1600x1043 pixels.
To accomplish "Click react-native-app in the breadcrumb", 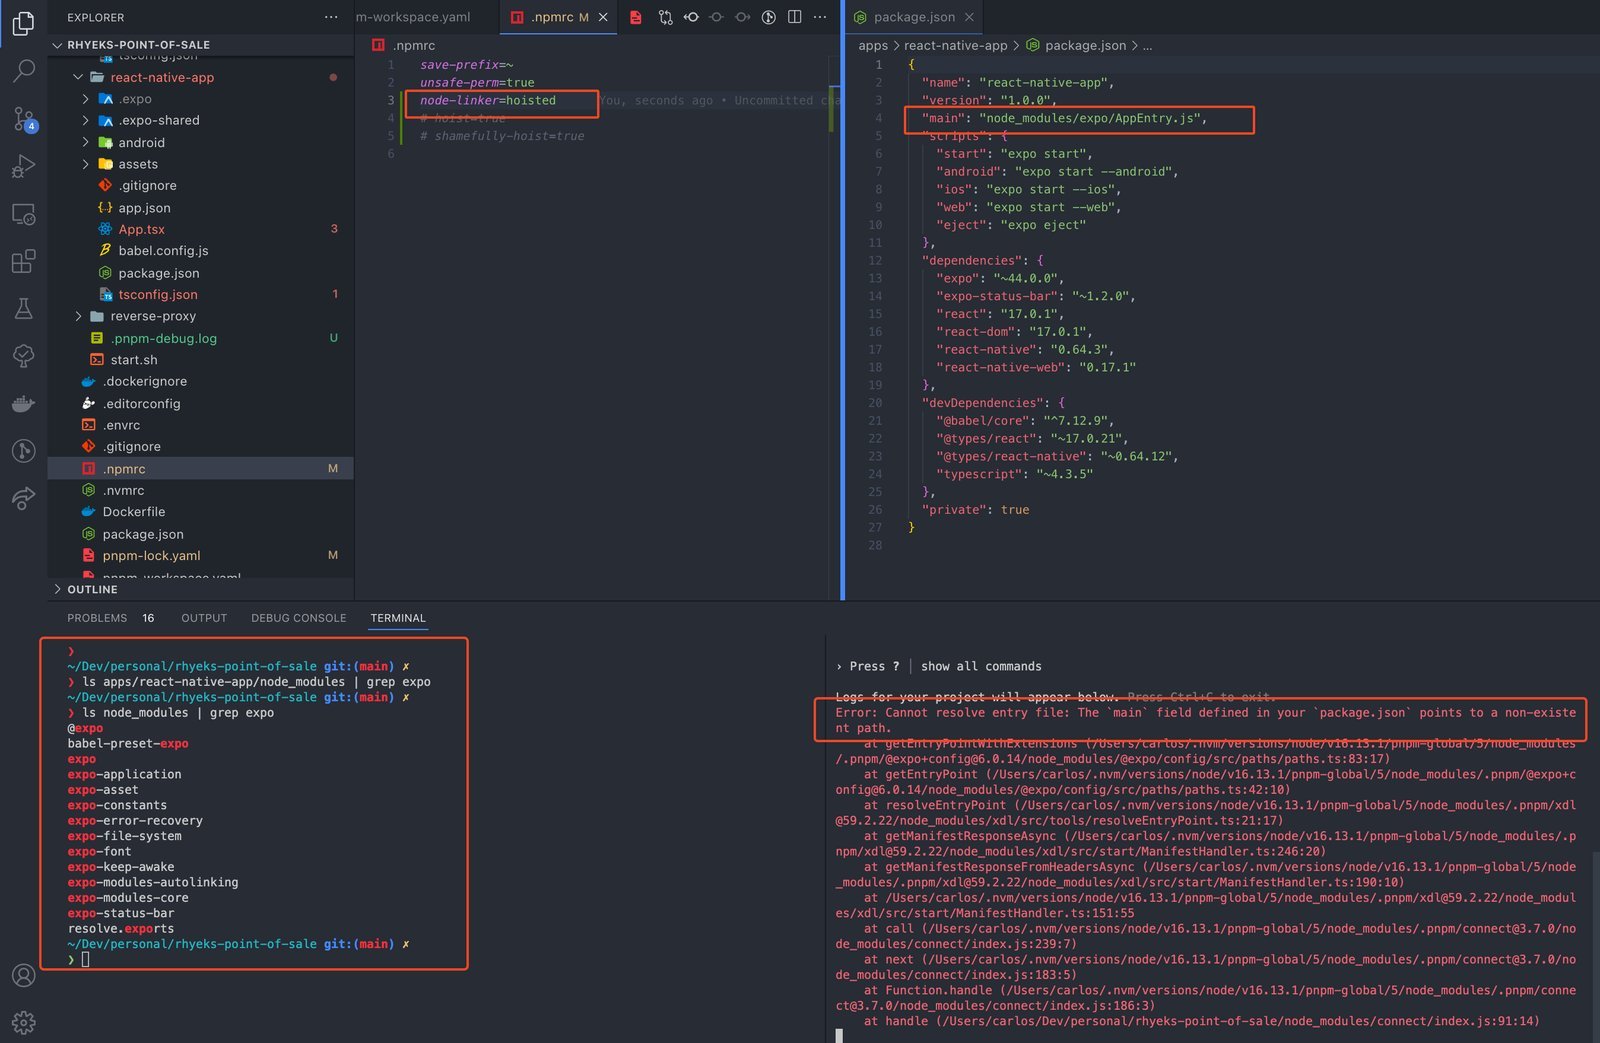I will point(956,45).
